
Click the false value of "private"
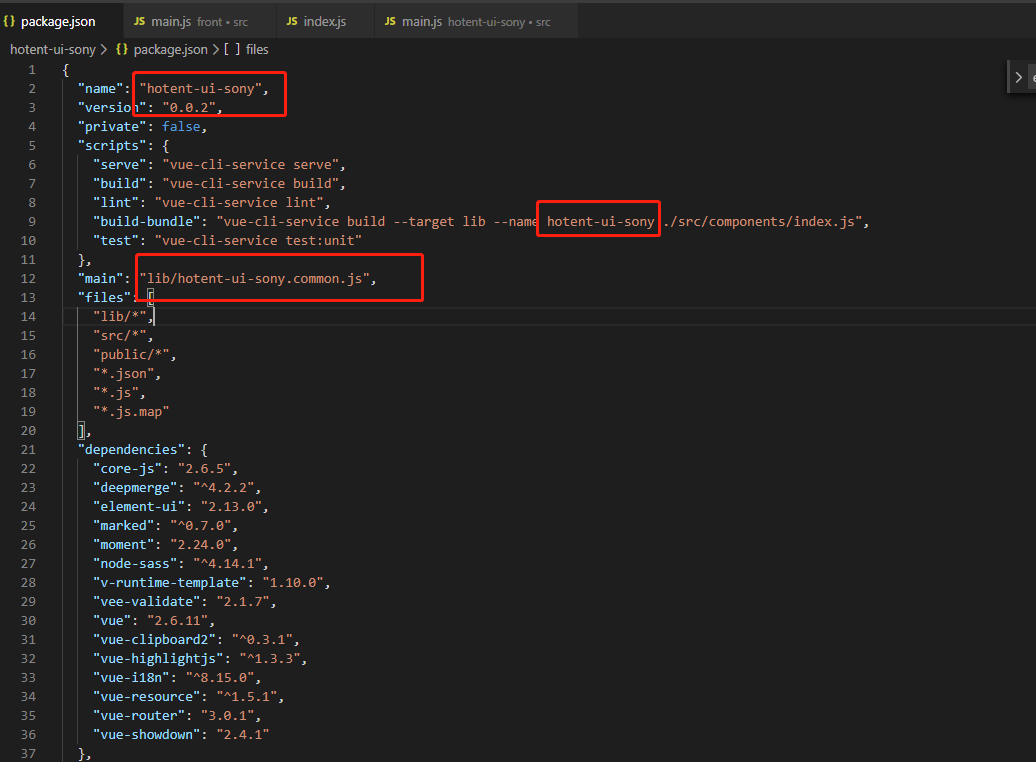coord(181,126)
